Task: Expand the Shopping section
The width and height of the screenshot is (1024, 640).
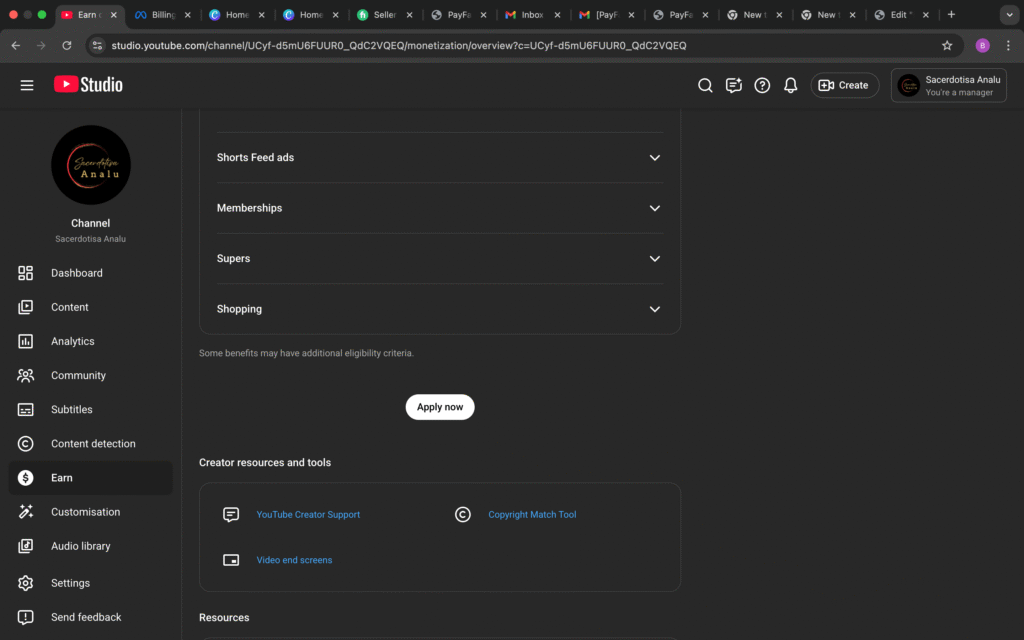Action: 654,309
